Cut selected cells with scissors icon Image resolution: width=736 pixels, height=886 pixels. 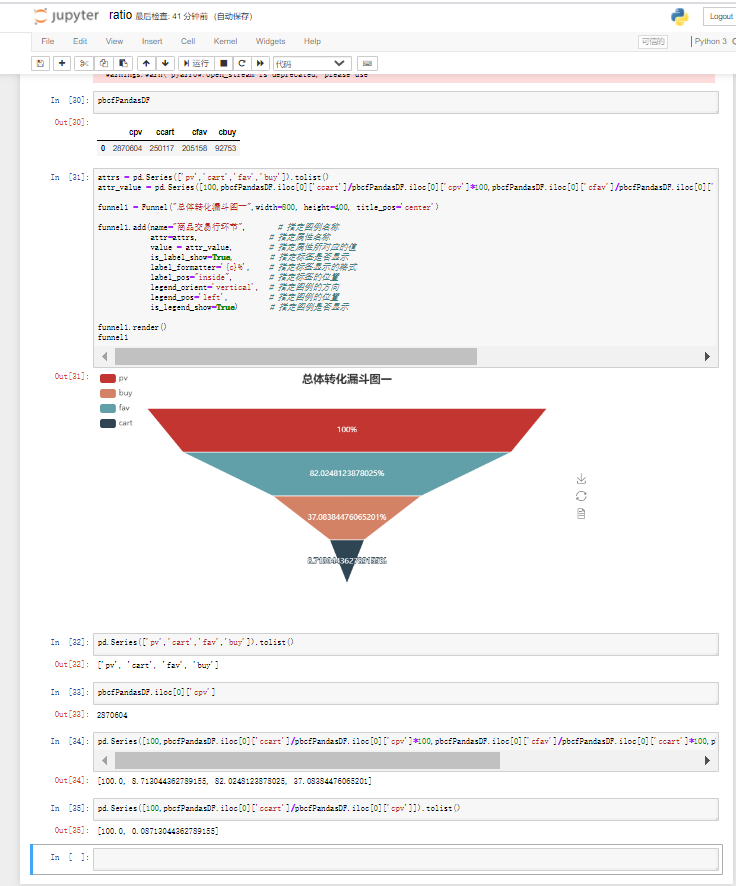84,63
